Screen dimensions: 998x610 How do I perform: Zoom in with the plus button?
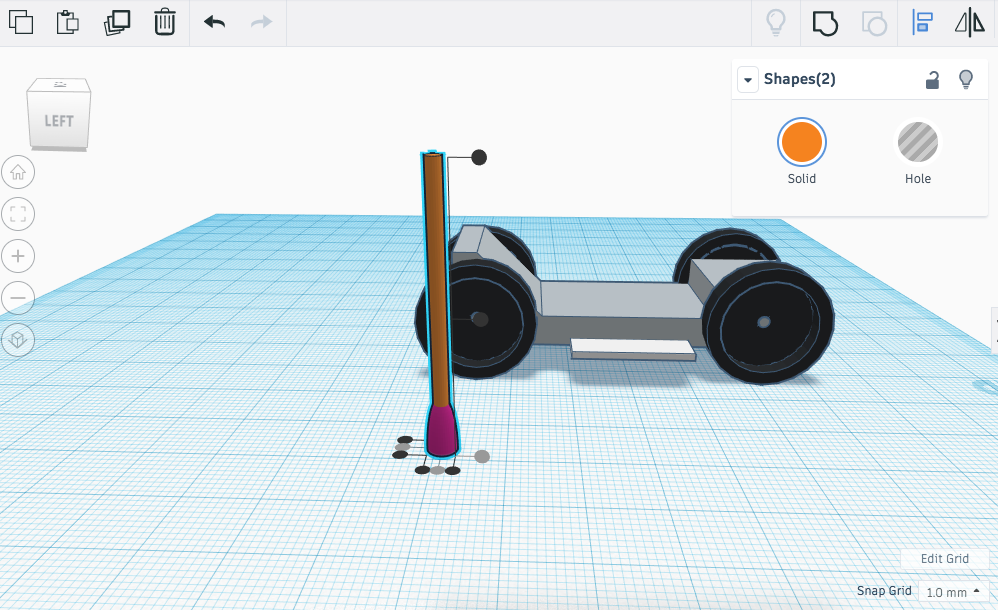click(x=18, y=256)
